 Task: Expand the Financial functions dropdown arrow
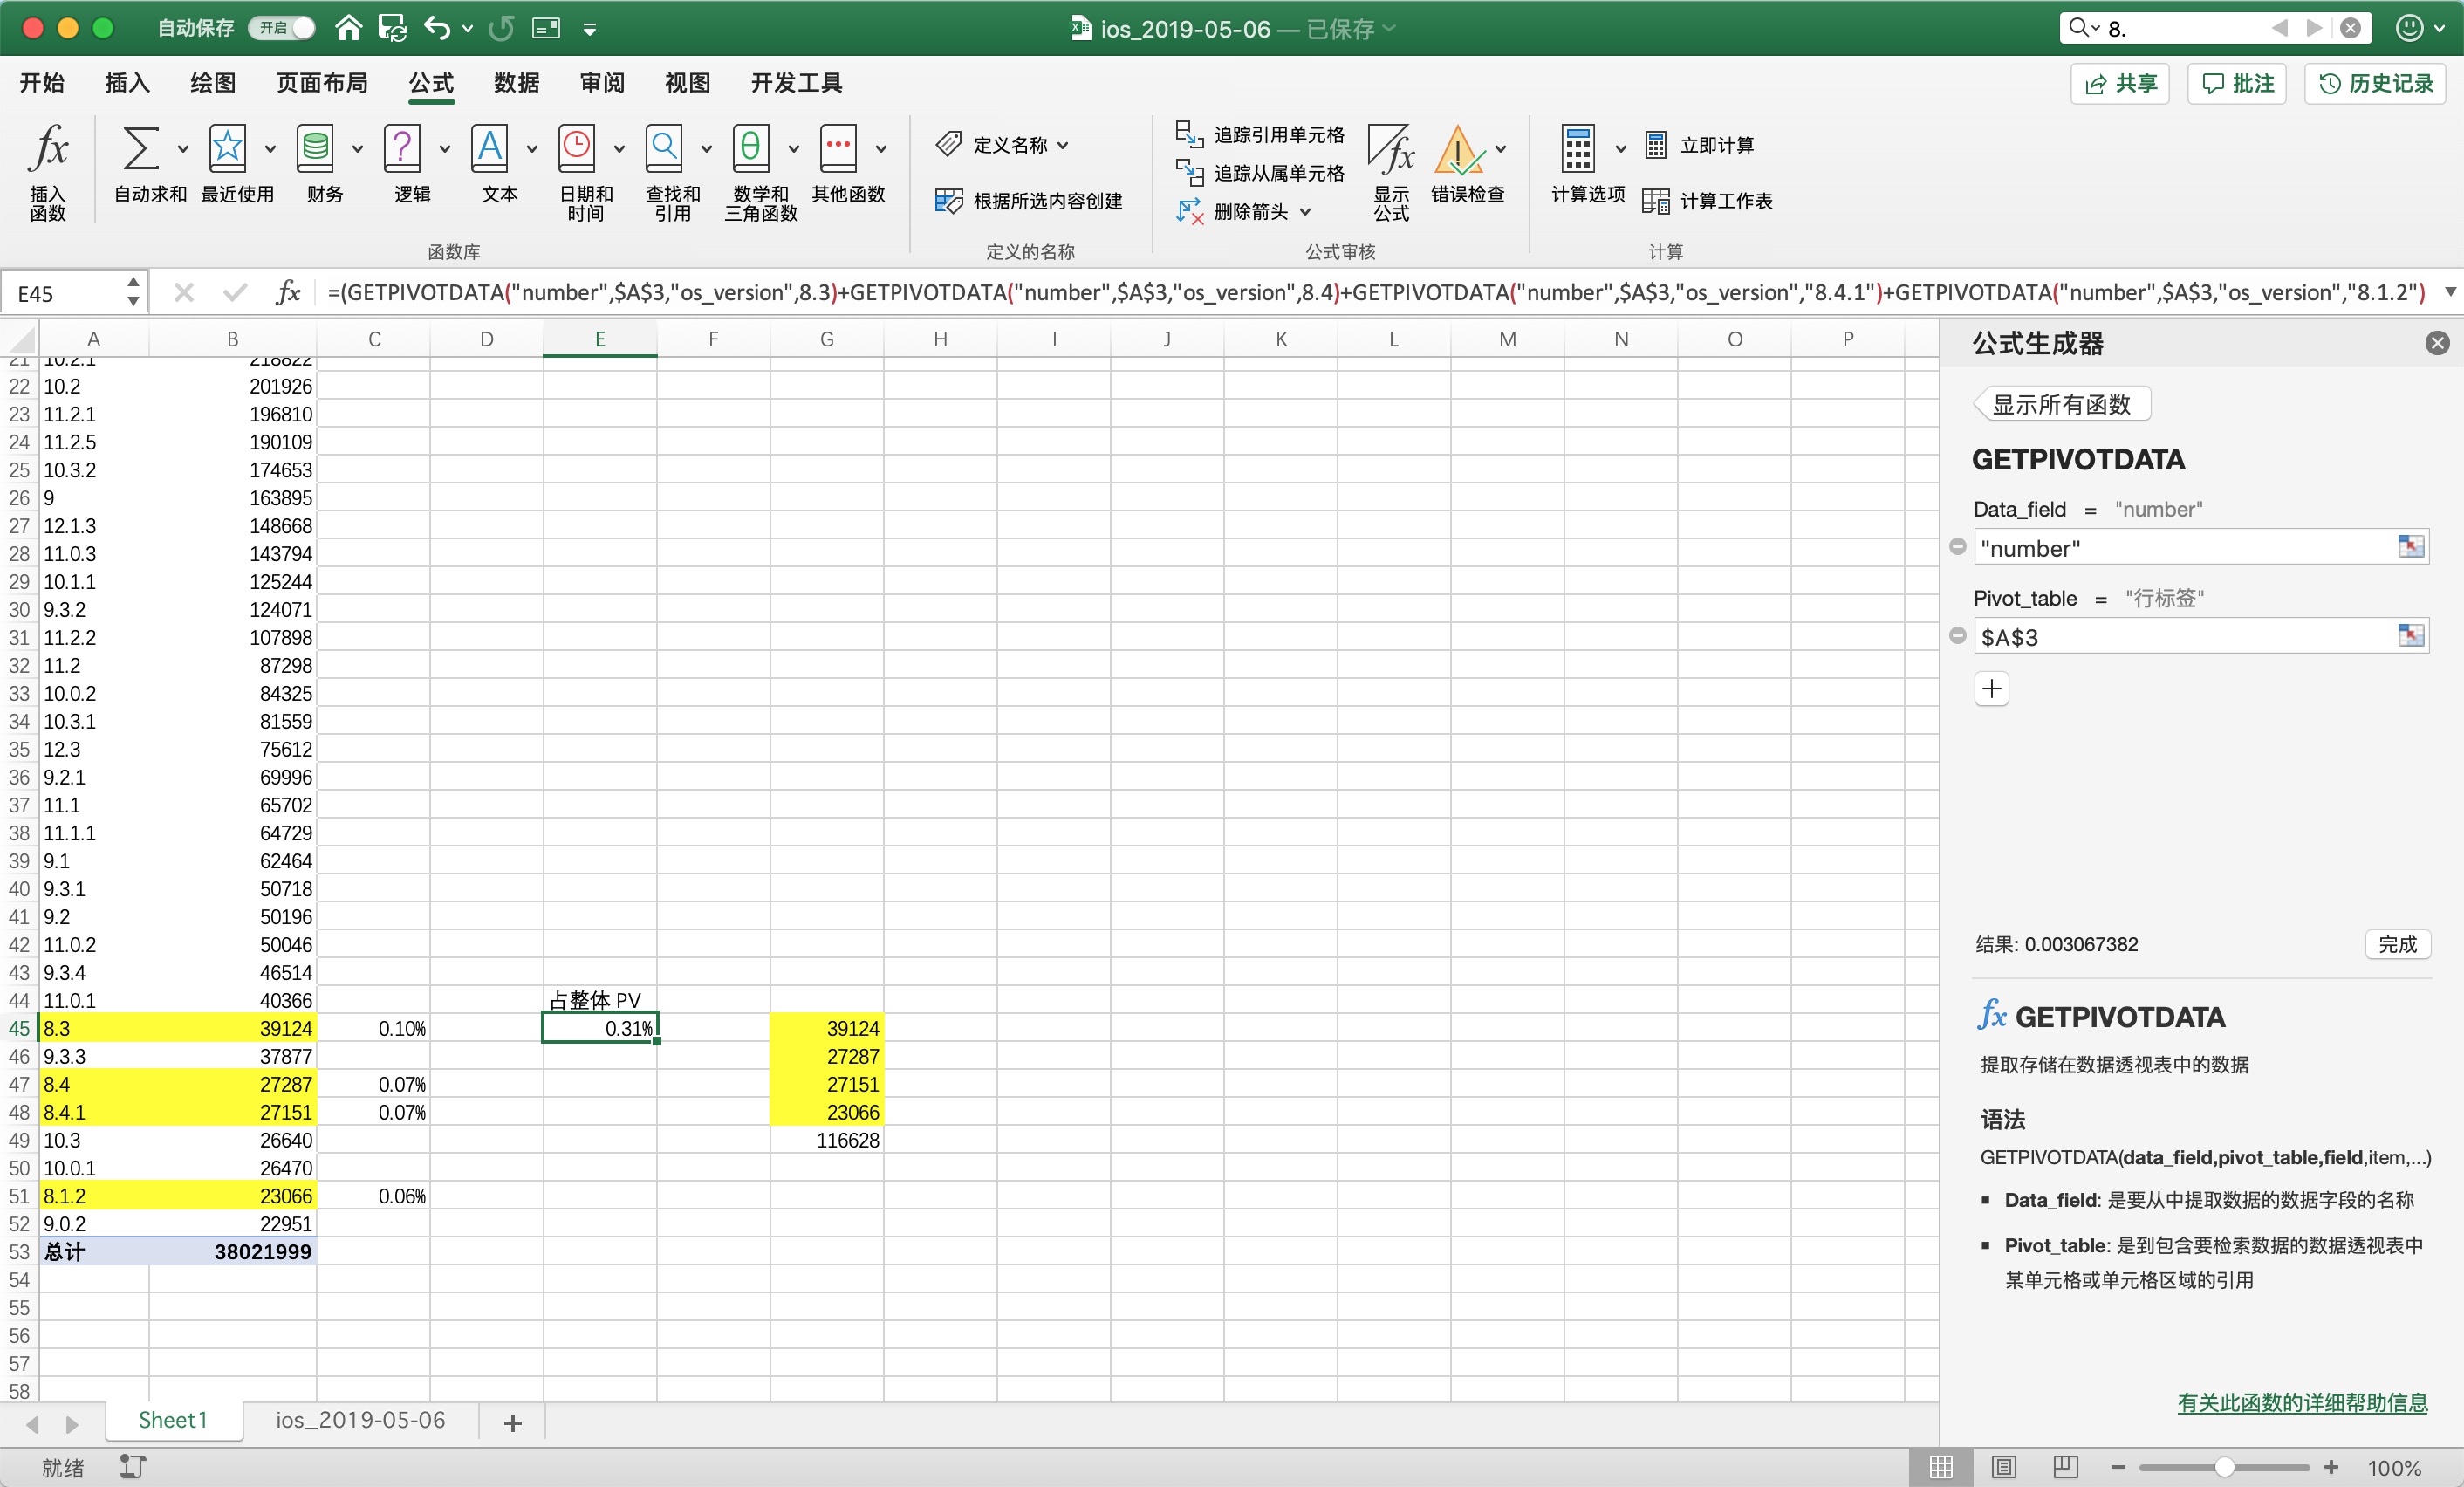357,149
